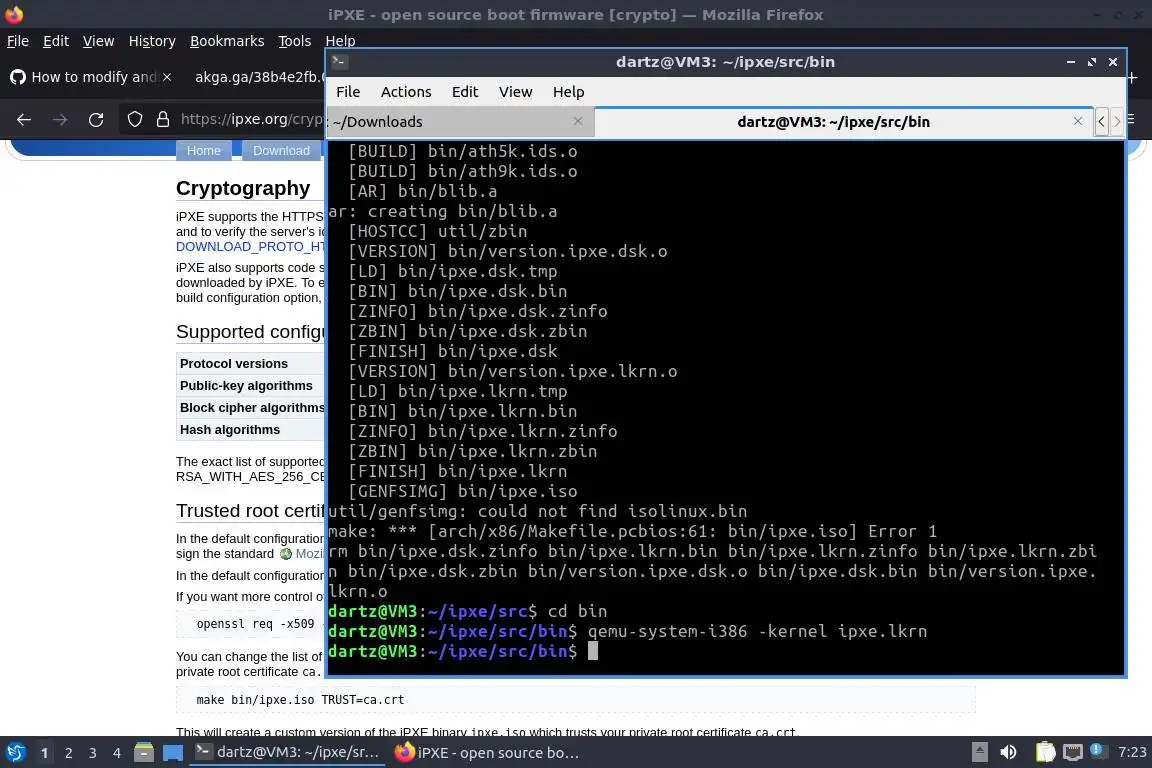This screenshot has height=768, width=1152.
Task: Open the Firefox Tools menu
Action: click(x=295, y=41)
